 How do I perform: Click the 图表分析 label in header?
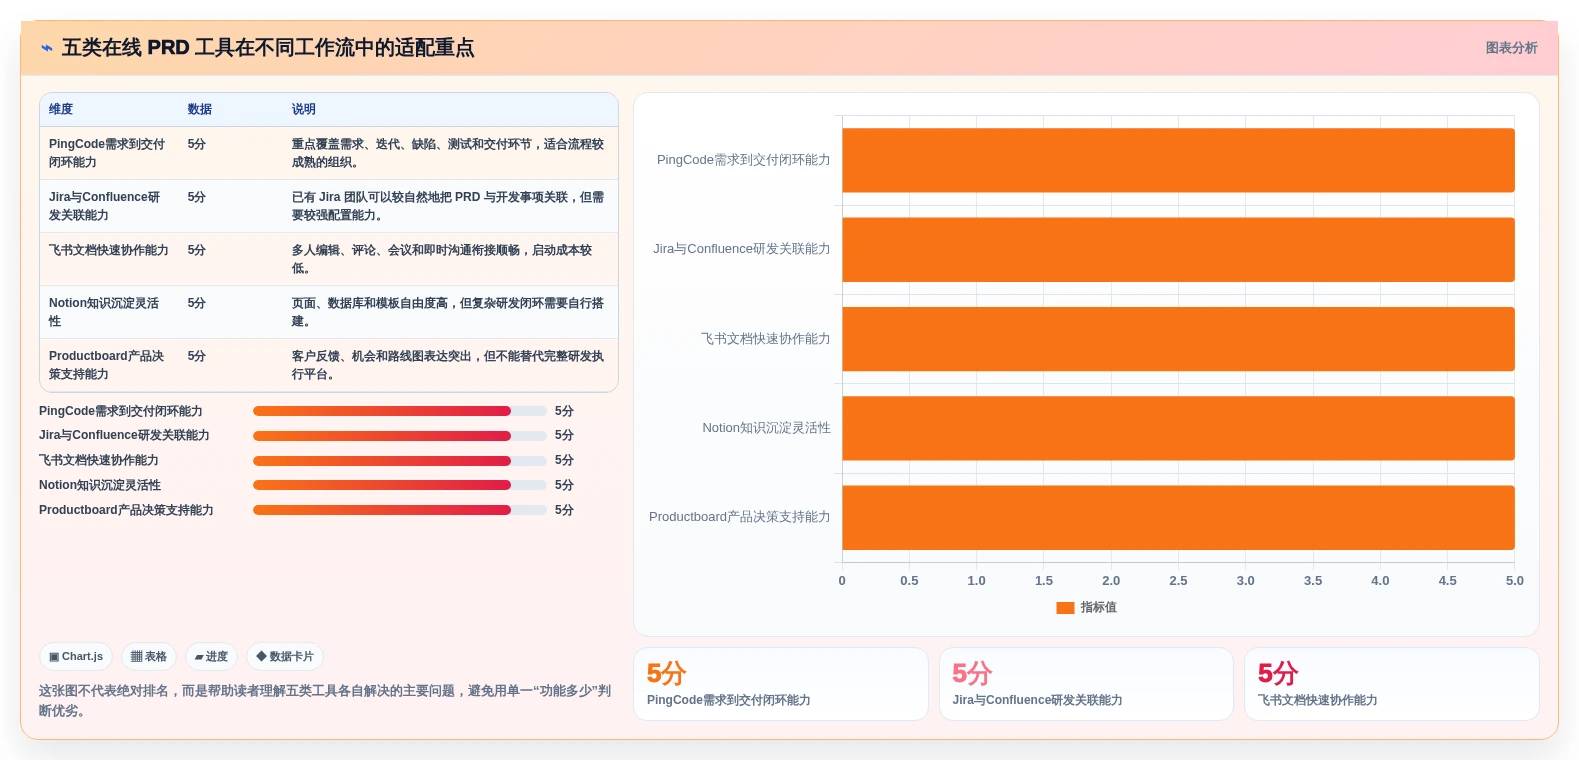click(x=1511, y=48)
